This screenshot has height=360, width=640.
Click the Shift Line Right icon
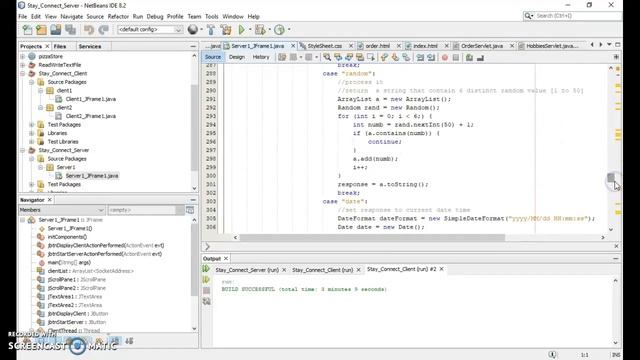point(431,58)
